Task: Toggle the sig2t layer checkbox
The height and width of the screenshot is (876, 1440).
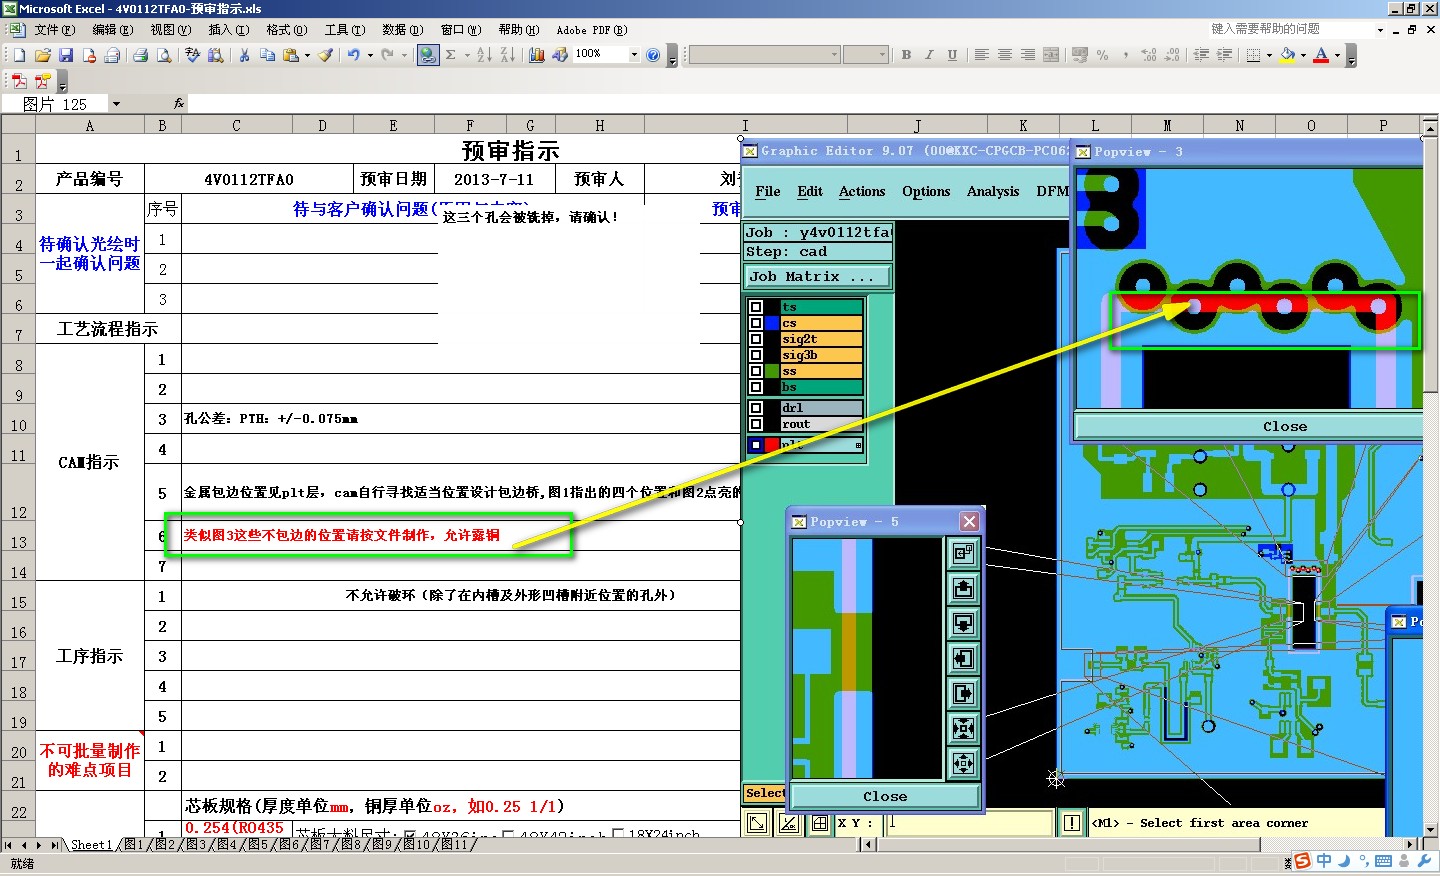Action: tap(756, 339)
